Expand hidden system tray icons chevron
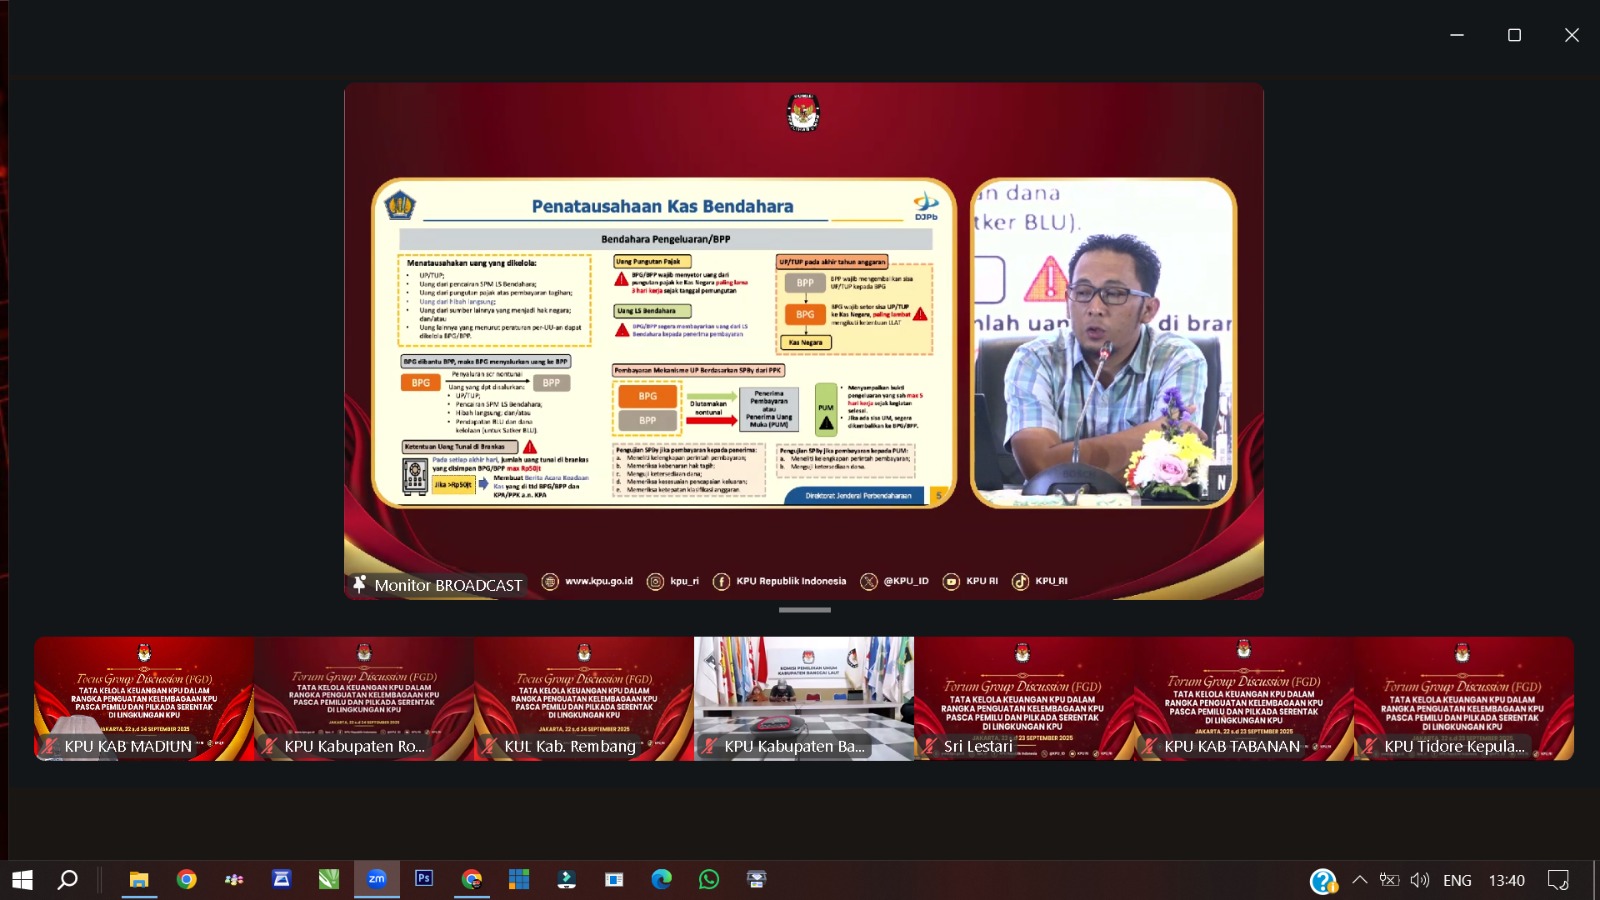The width and height of the screenshot is (1600, 900). pyautogui.click(x=1359, y=880)
